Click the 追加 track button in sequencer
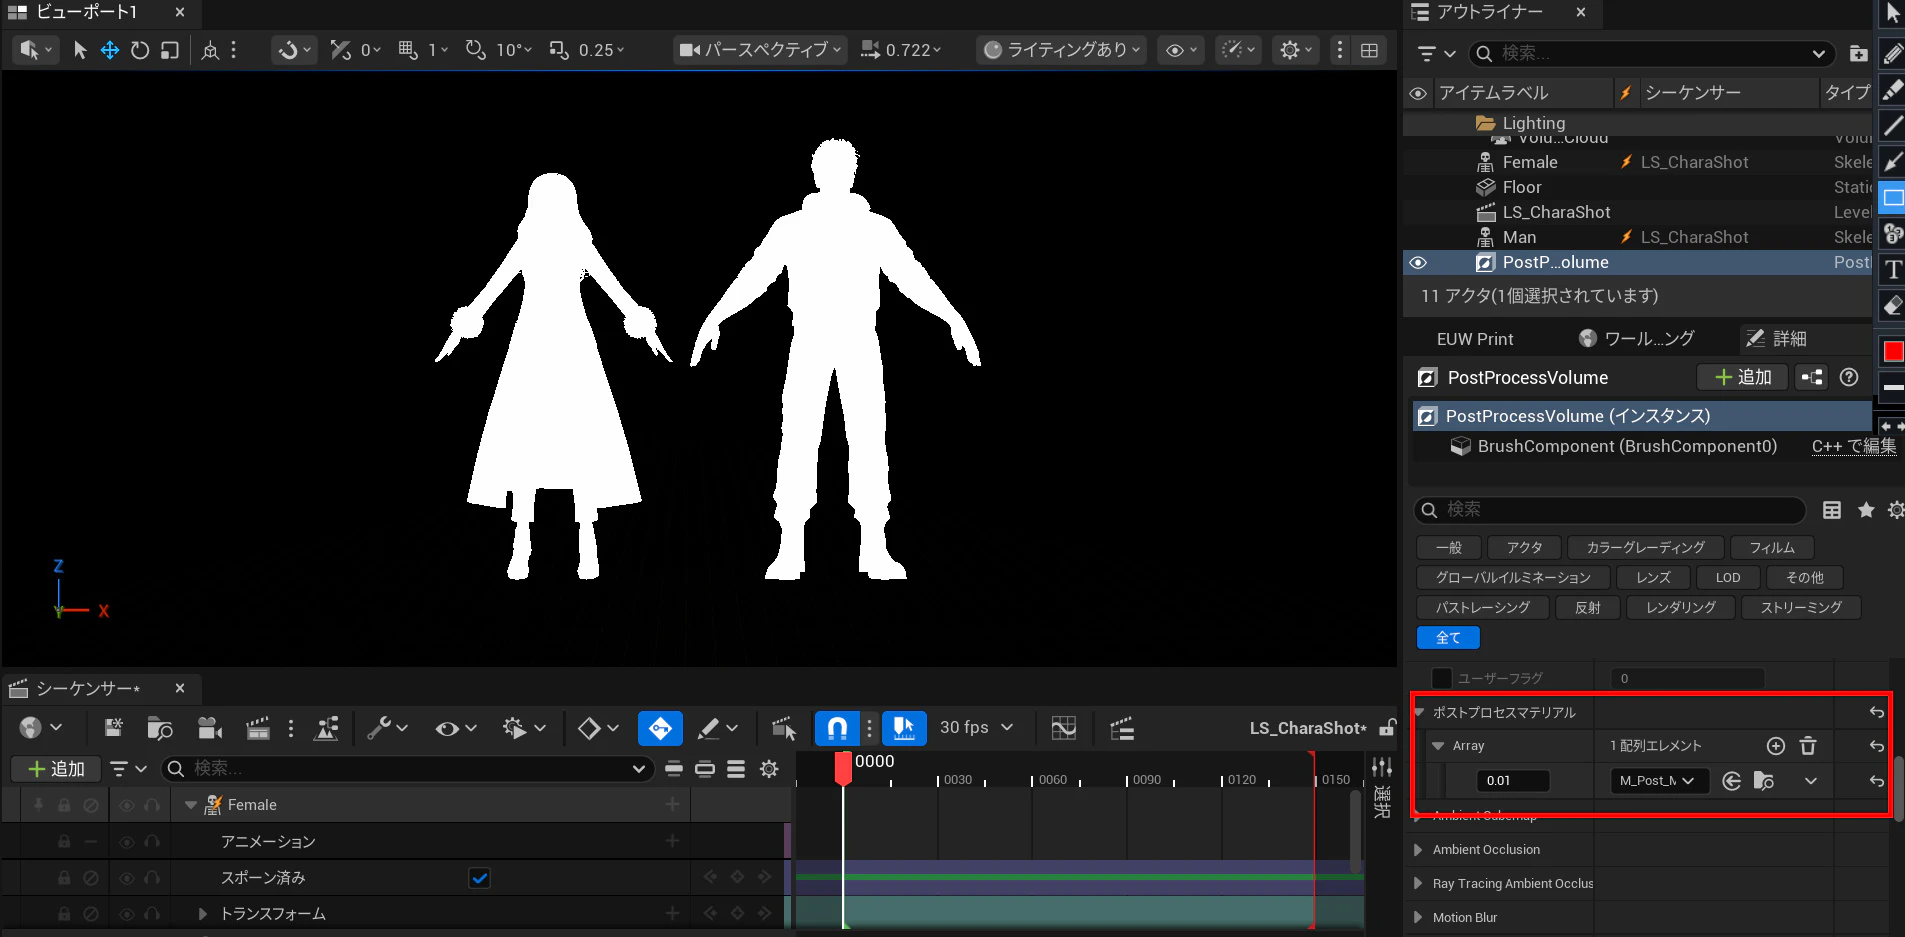The width and height of the screenshot is (1905, 937). 56,769
